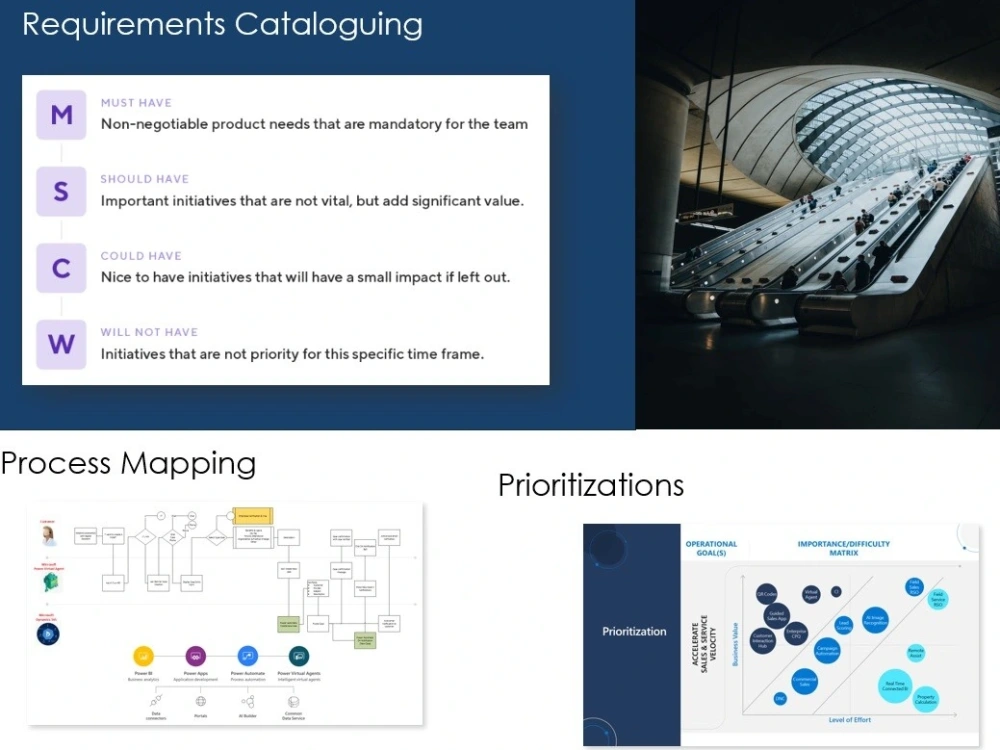Click the Microsoft Dynamics 365 icon
The image size is (1000, 750).
[48, 633]
